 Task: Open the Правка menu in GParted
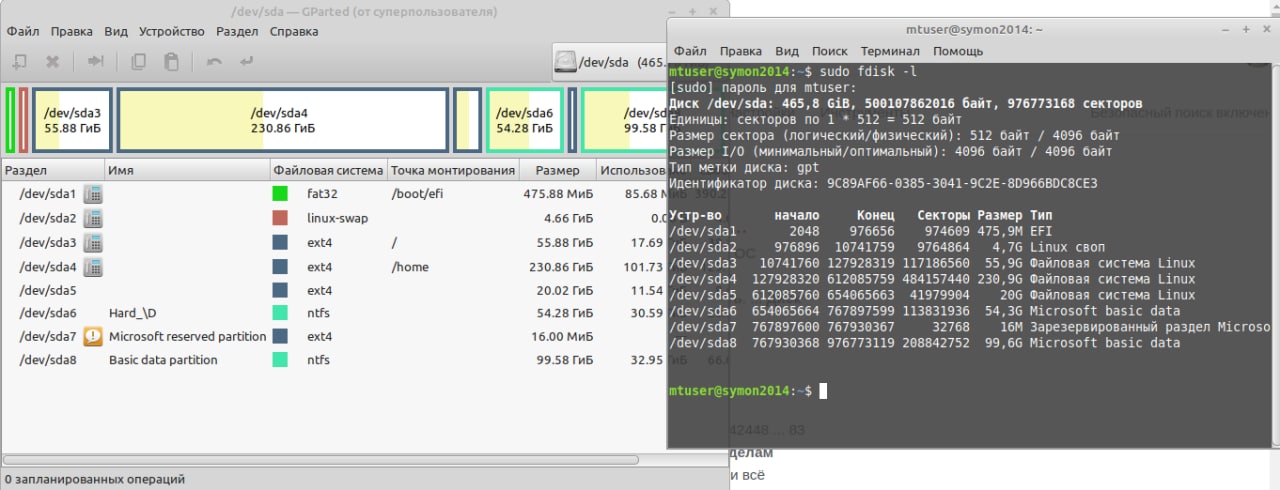tap(72, 31)
